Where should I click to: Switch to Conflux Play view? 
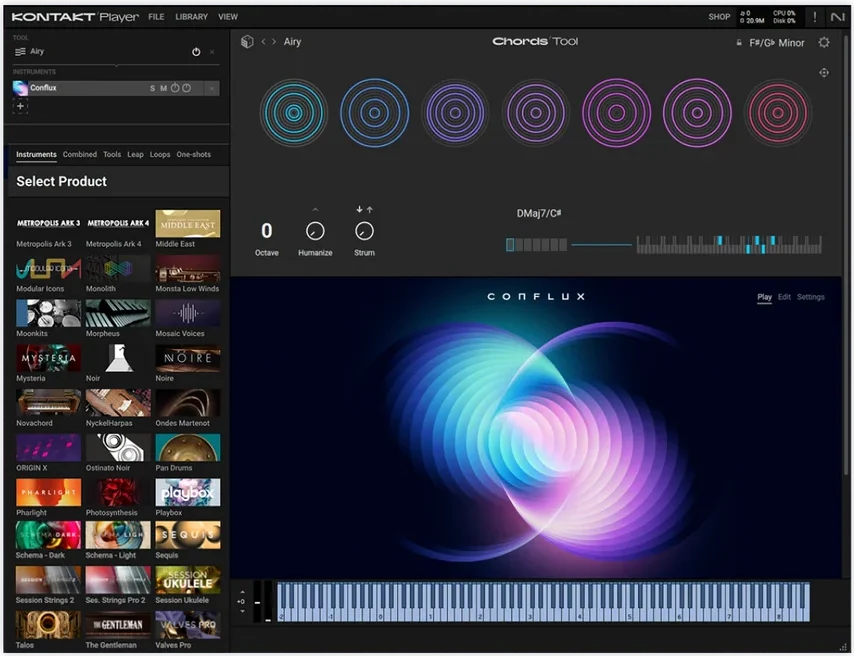coord(764,297)
